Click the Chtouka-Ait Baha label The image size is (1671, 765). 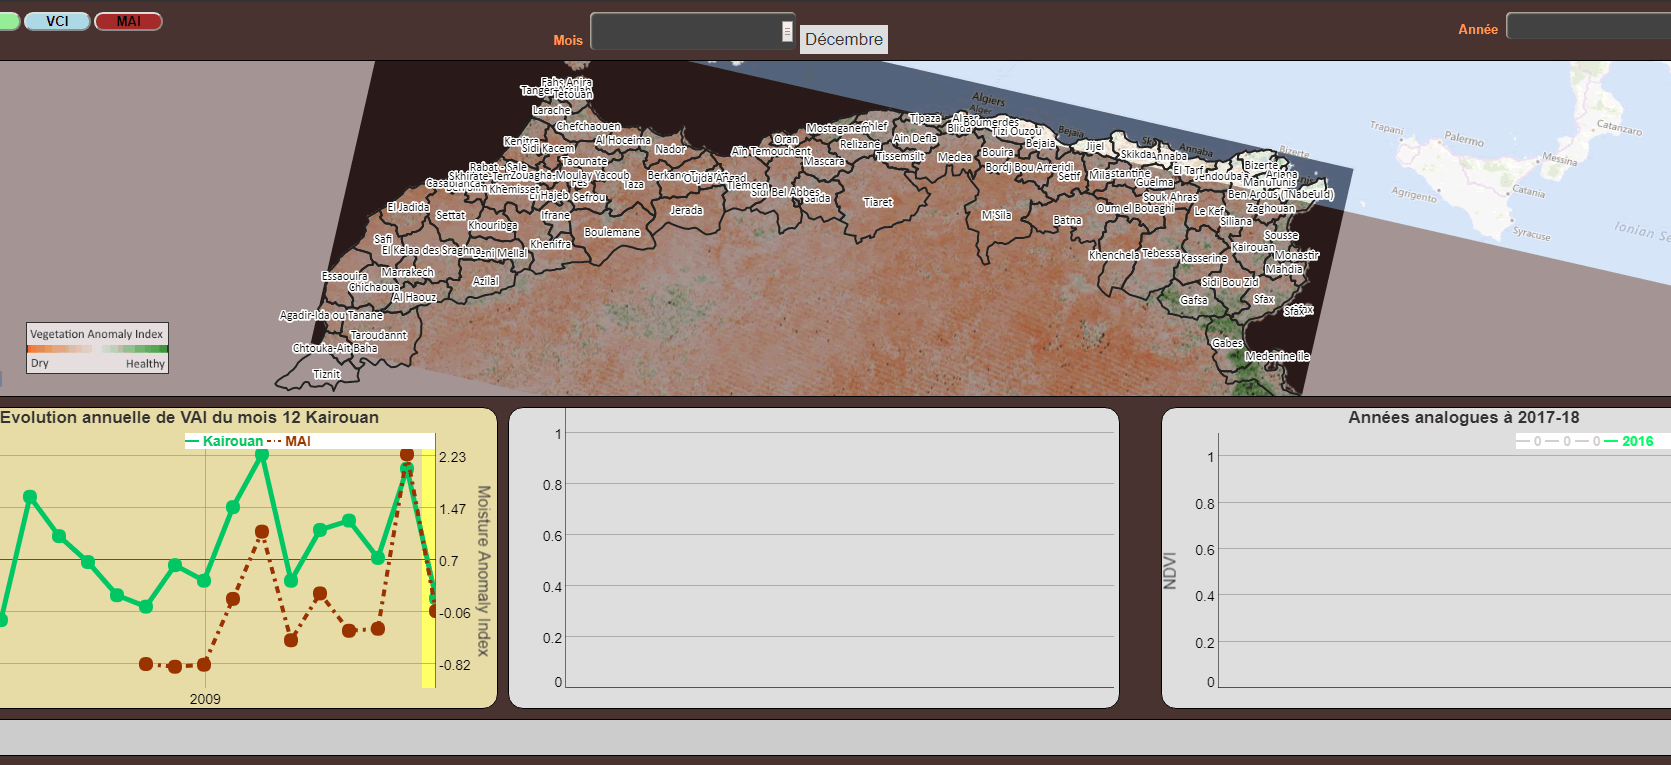click(x=335, y=348)
